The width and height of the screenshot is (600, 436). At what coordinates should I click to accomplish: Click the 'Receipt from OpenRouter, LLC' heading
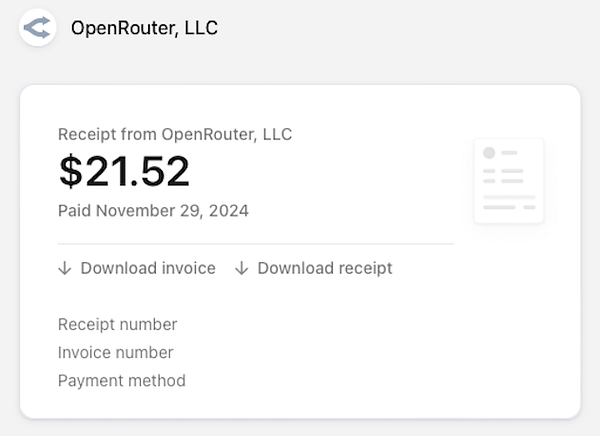point(175,134)
